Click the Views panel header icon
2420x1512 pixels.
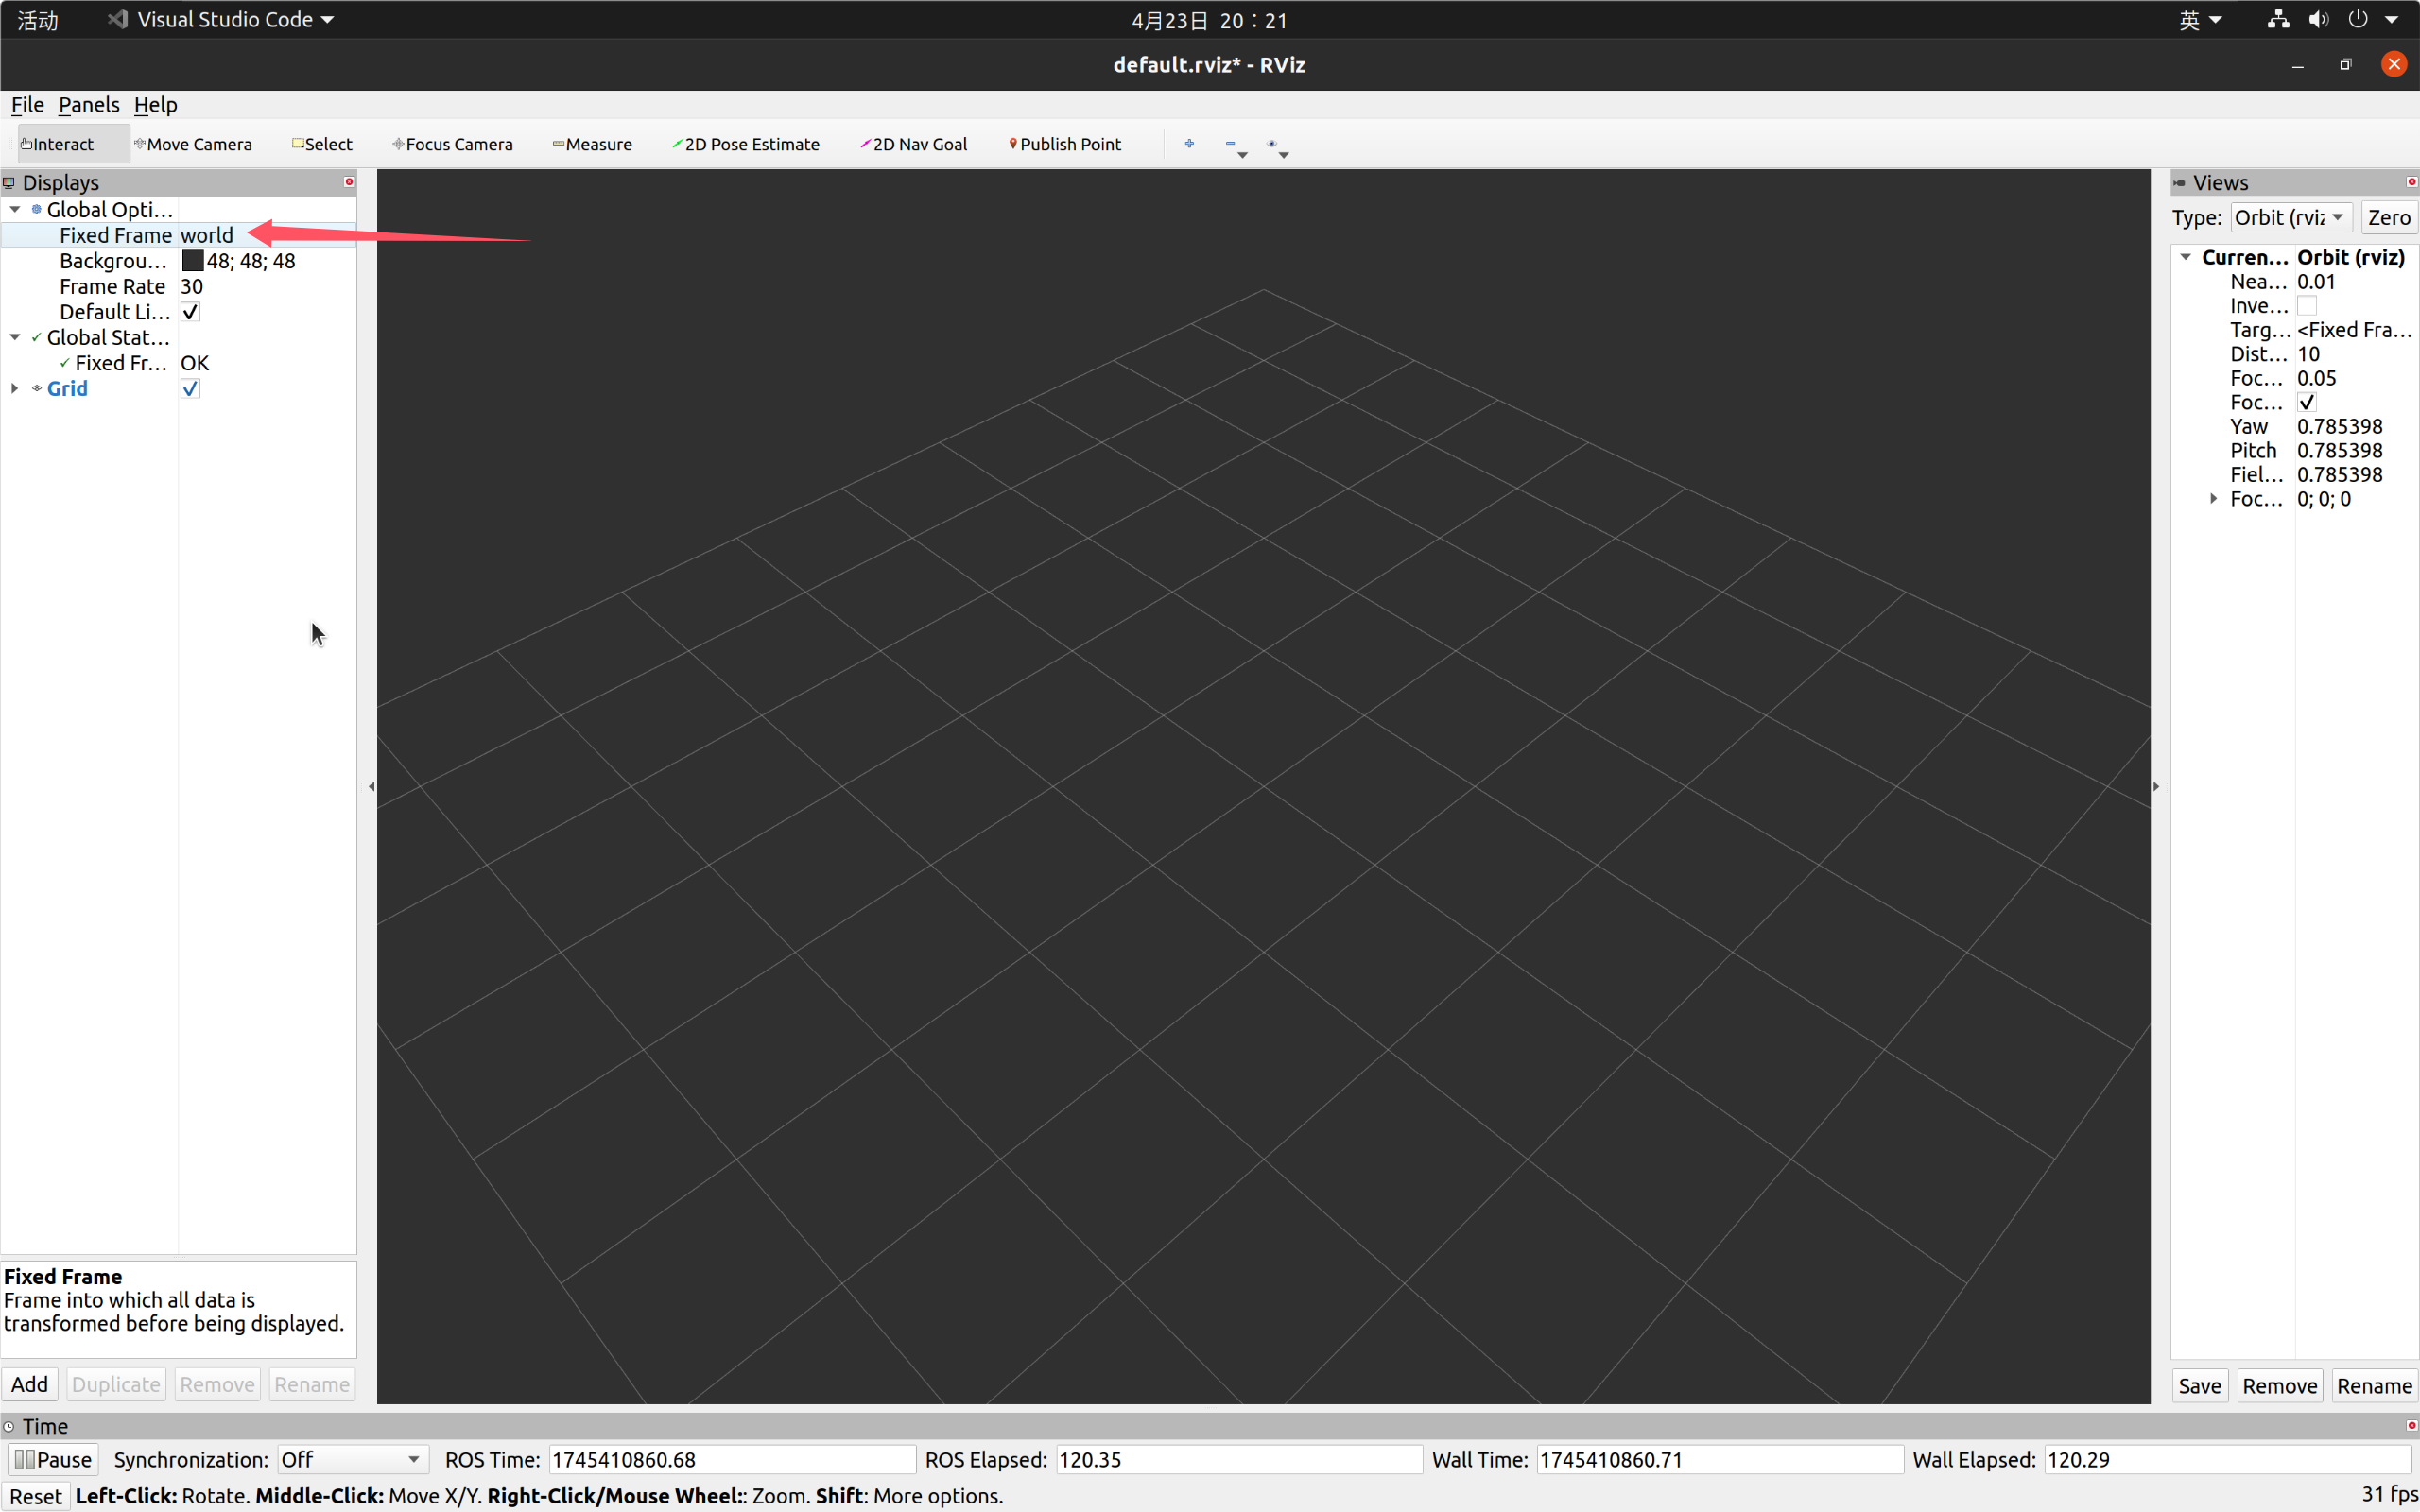pyautogui.click(x=2180, y=183)
